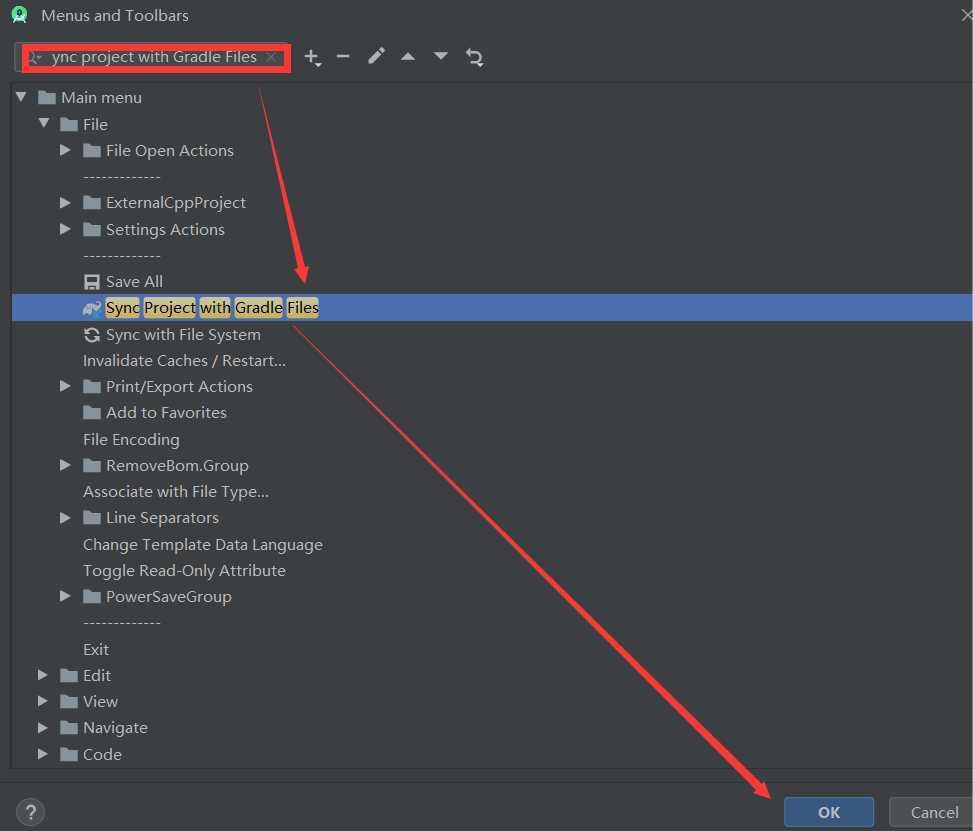
Task: Expand the Code menu folder
Action: click(43, 754)
